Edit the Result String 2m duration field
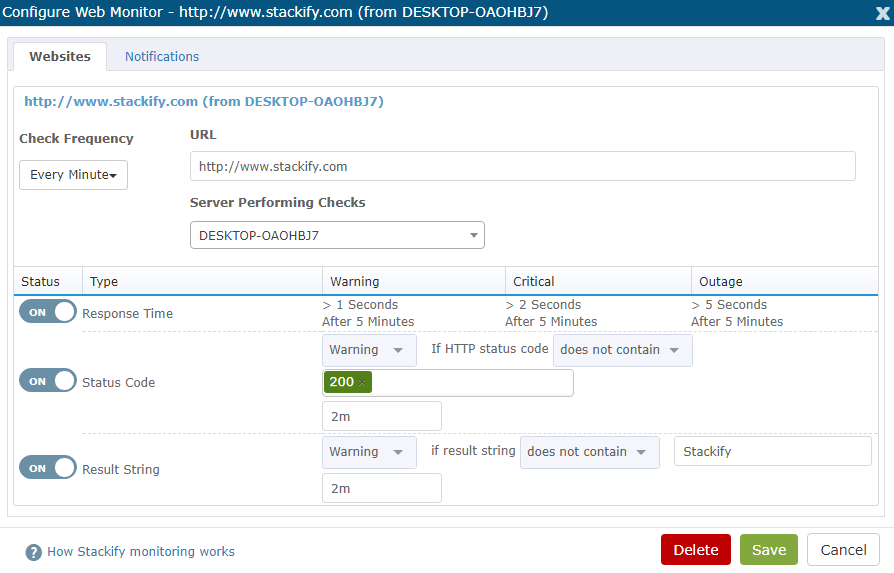Image resolution: width=894 pixels, height=573 pixels. pyautogui.click(x=381, y=488)
